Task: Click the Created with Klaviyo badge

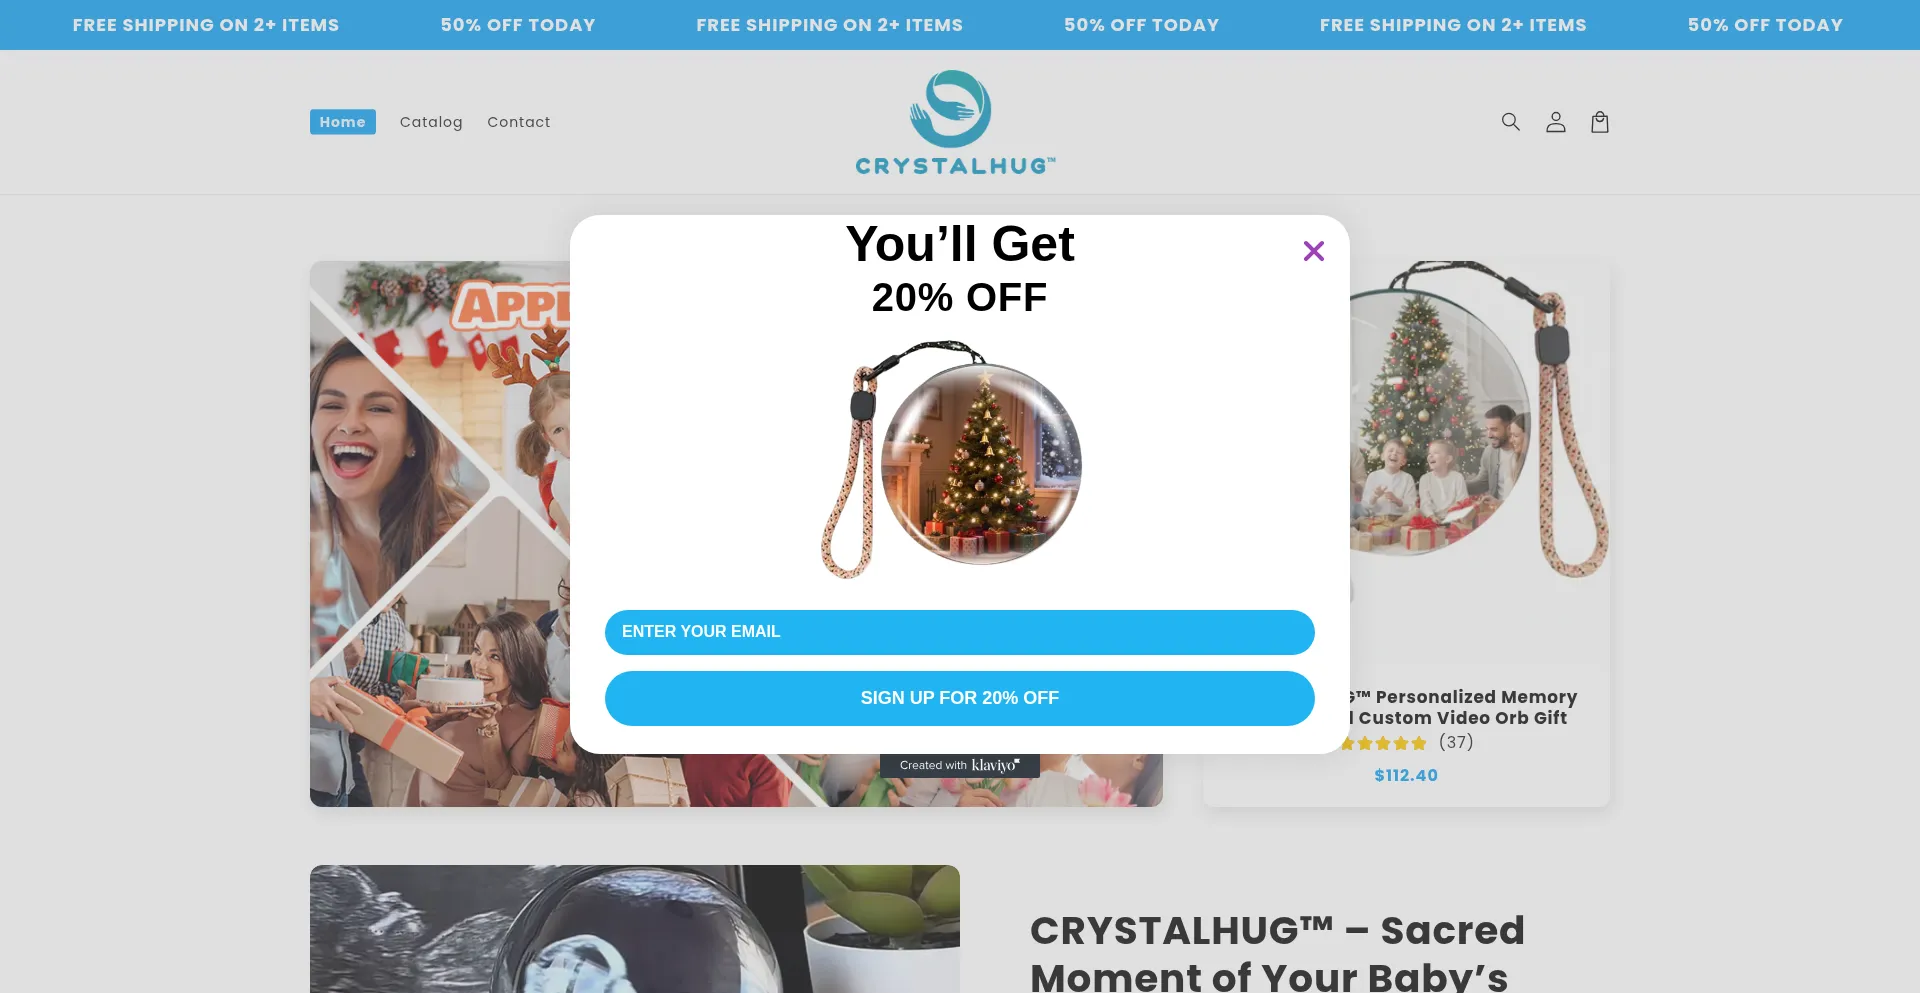Action: (x=960, y=765)
